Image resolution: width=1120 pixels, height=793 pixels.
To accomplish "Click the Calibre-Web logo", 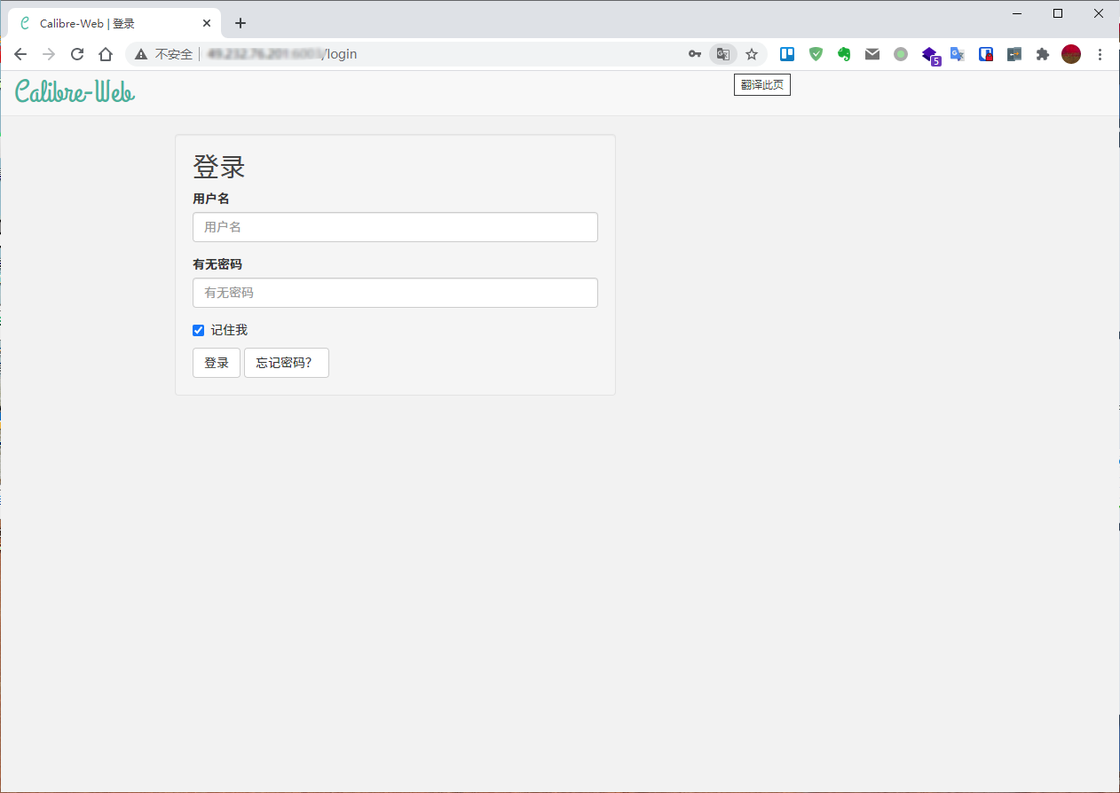I will 75,92.
